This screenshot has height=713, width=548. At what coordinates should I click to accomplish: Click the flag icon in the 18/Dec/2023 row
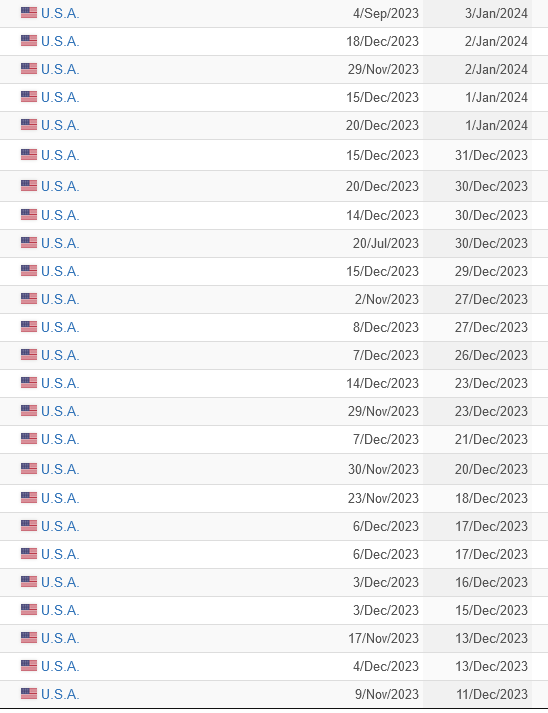(x=29, y=41)
